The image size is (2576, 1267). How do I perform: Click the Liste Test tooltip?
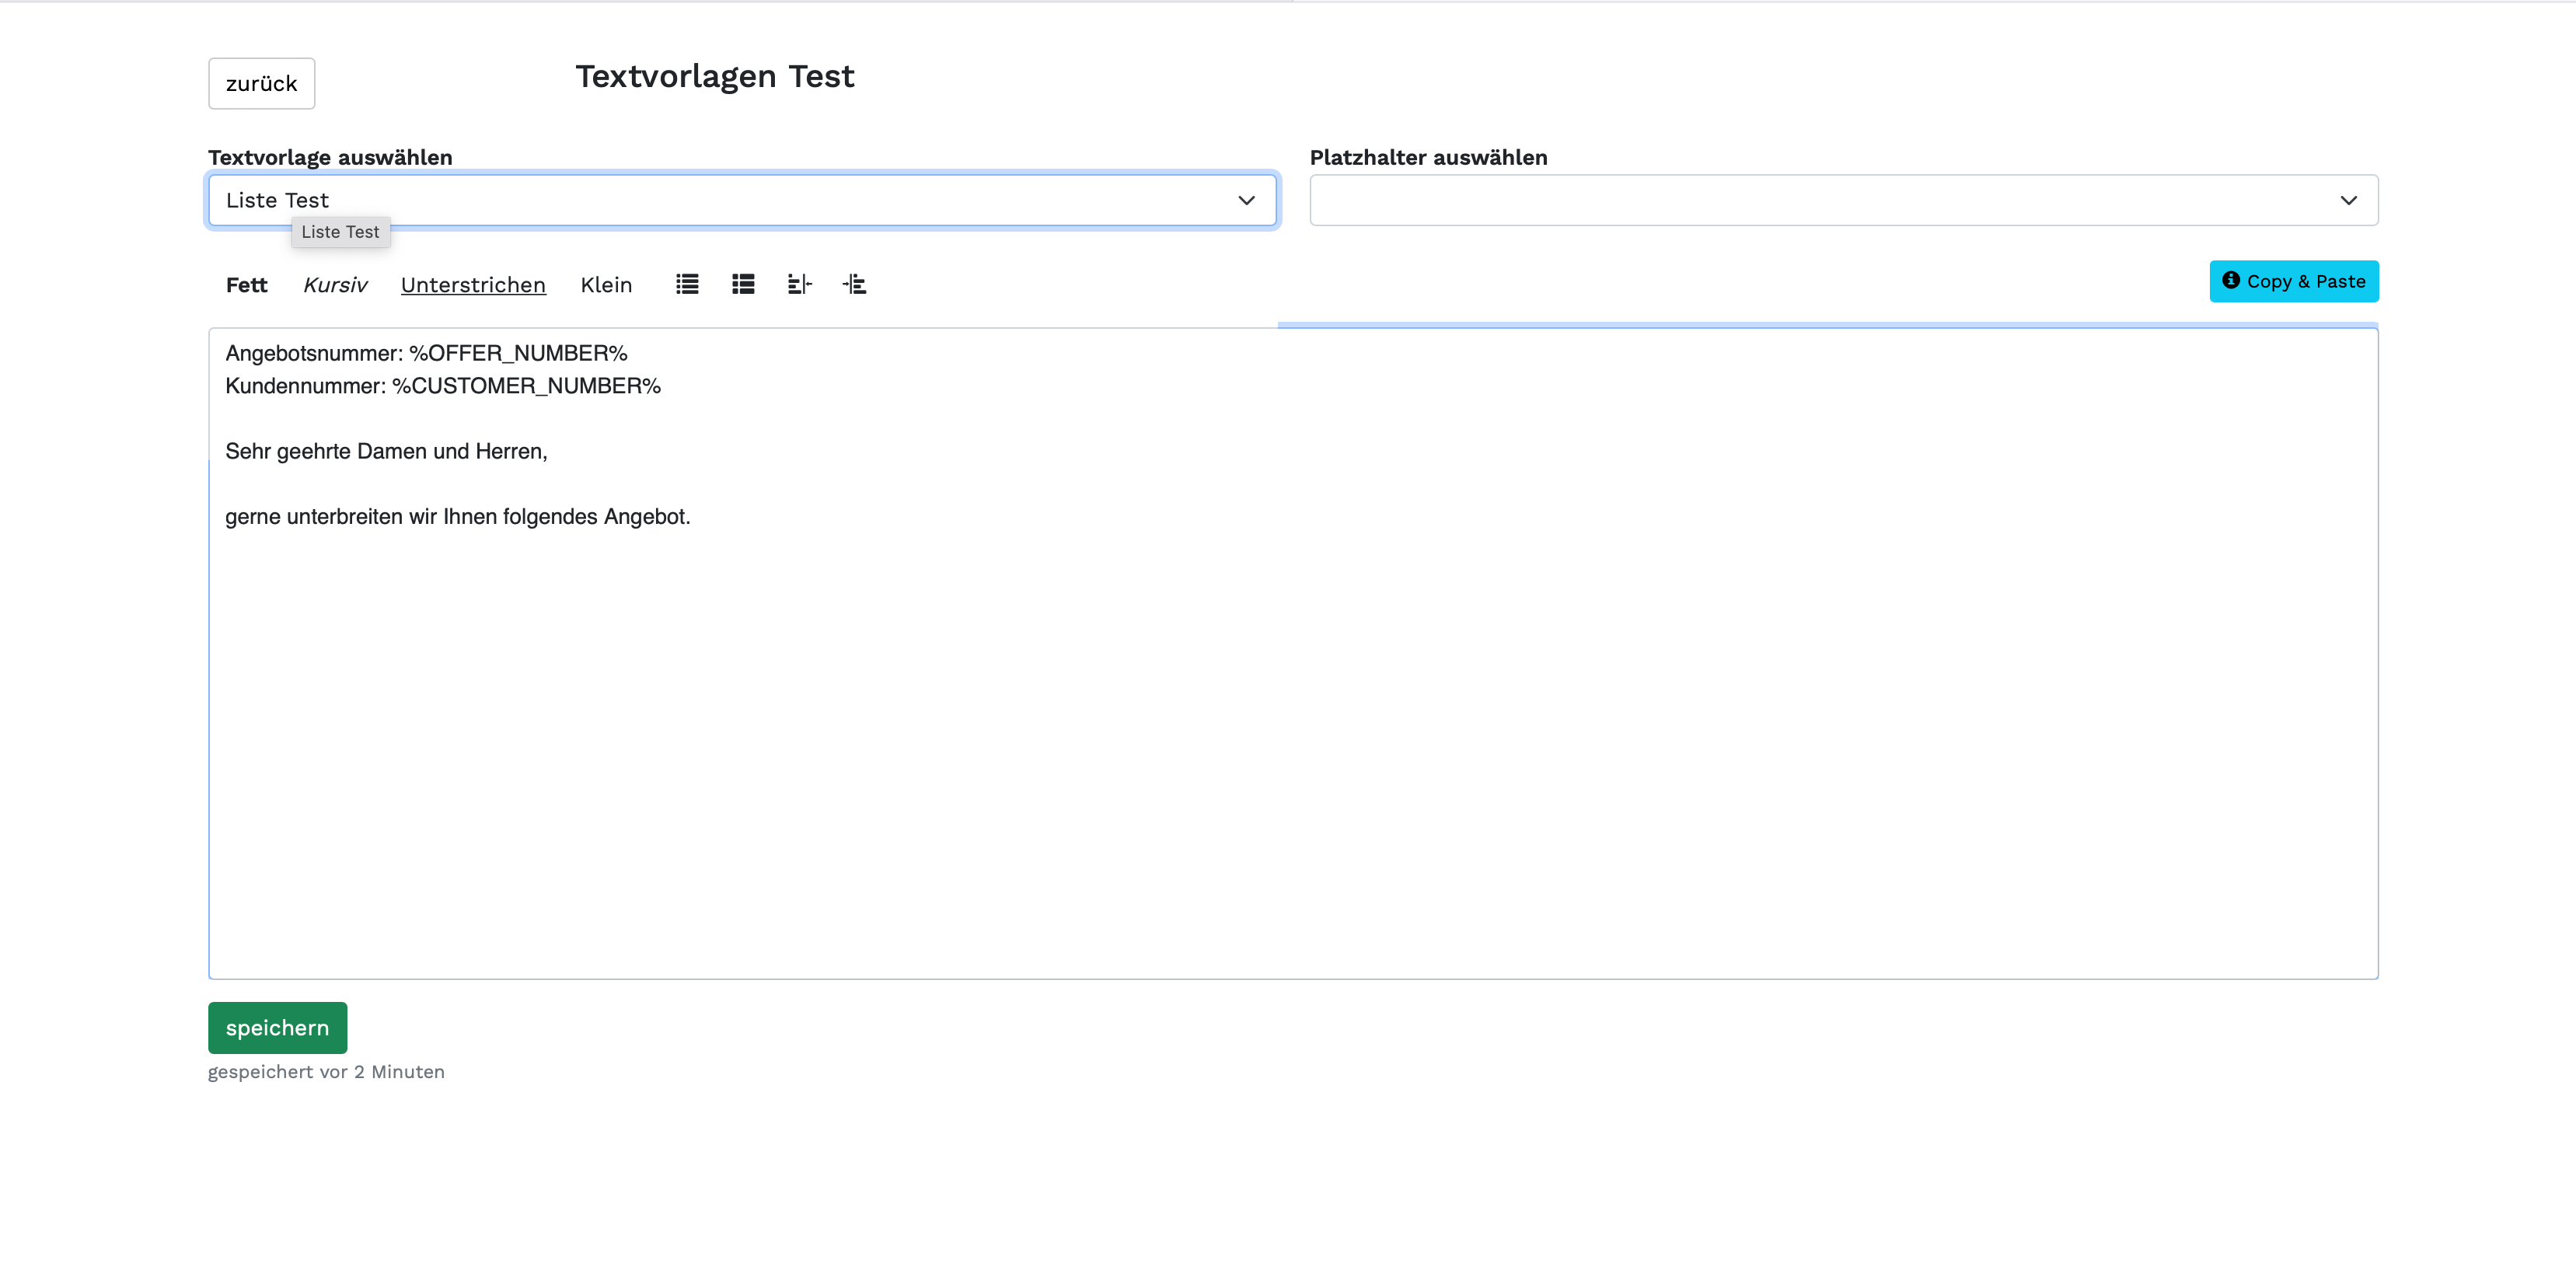(340, 232)
